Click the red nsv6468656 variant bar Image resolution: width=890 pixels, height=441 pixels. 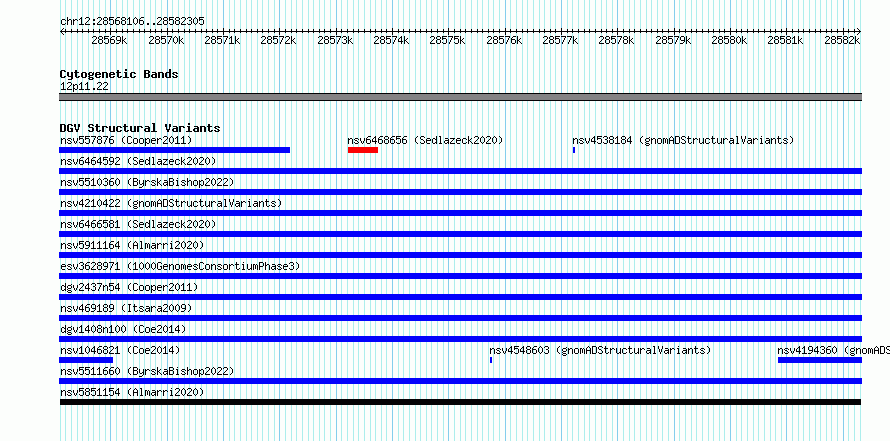363,150
